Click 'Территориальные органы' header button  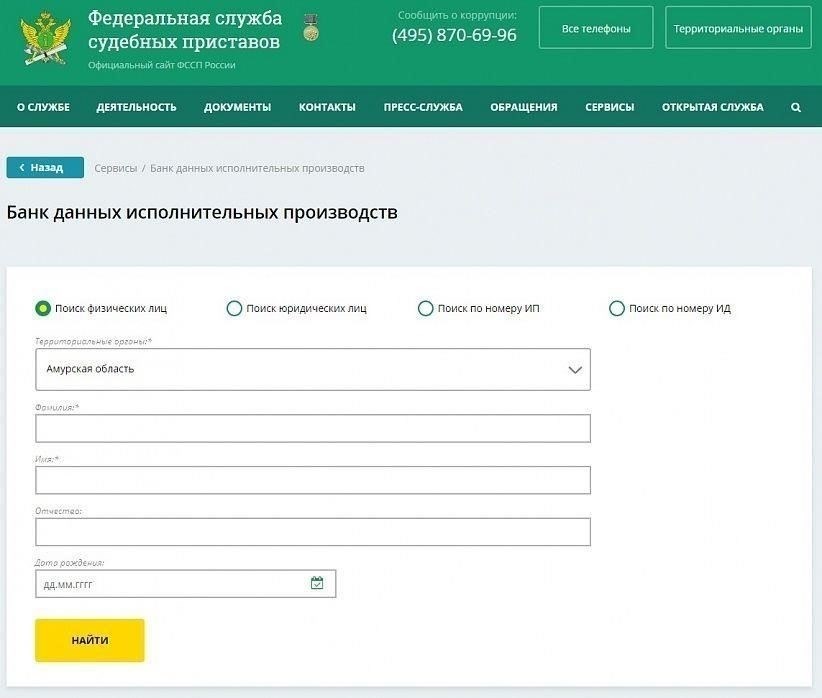pos(738,28)
